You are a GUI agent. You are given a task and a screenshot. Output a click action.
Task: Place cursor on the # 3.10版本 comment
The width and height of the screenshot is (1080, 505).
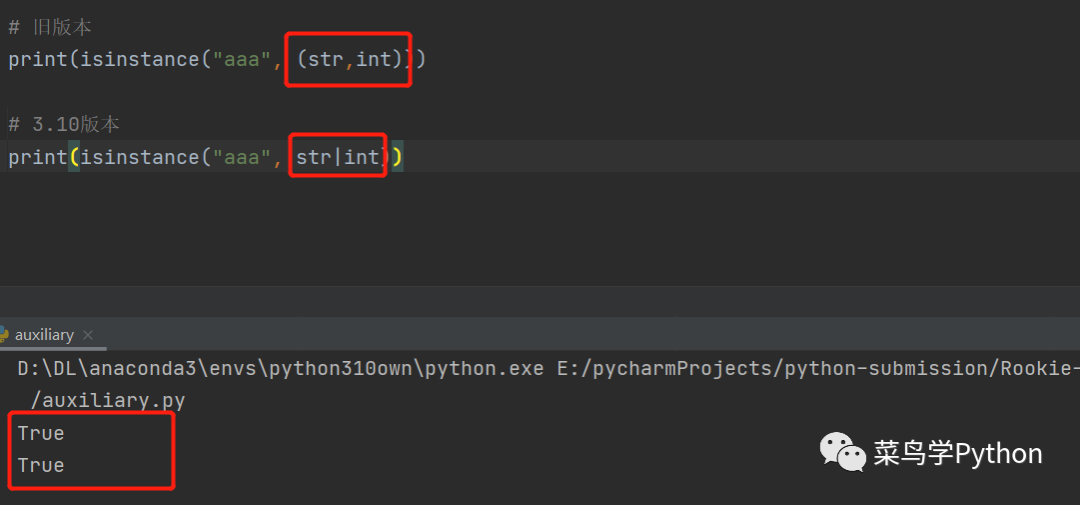[64, 124]
